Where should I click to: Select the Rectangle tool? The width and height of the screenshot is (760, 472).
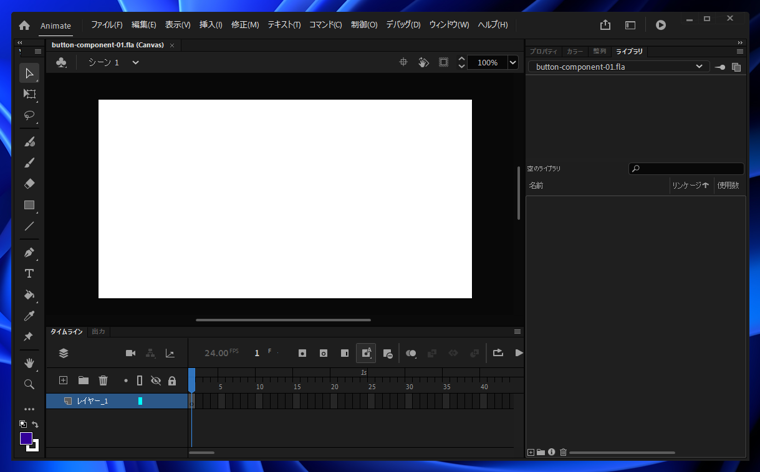tap(29, 205)
